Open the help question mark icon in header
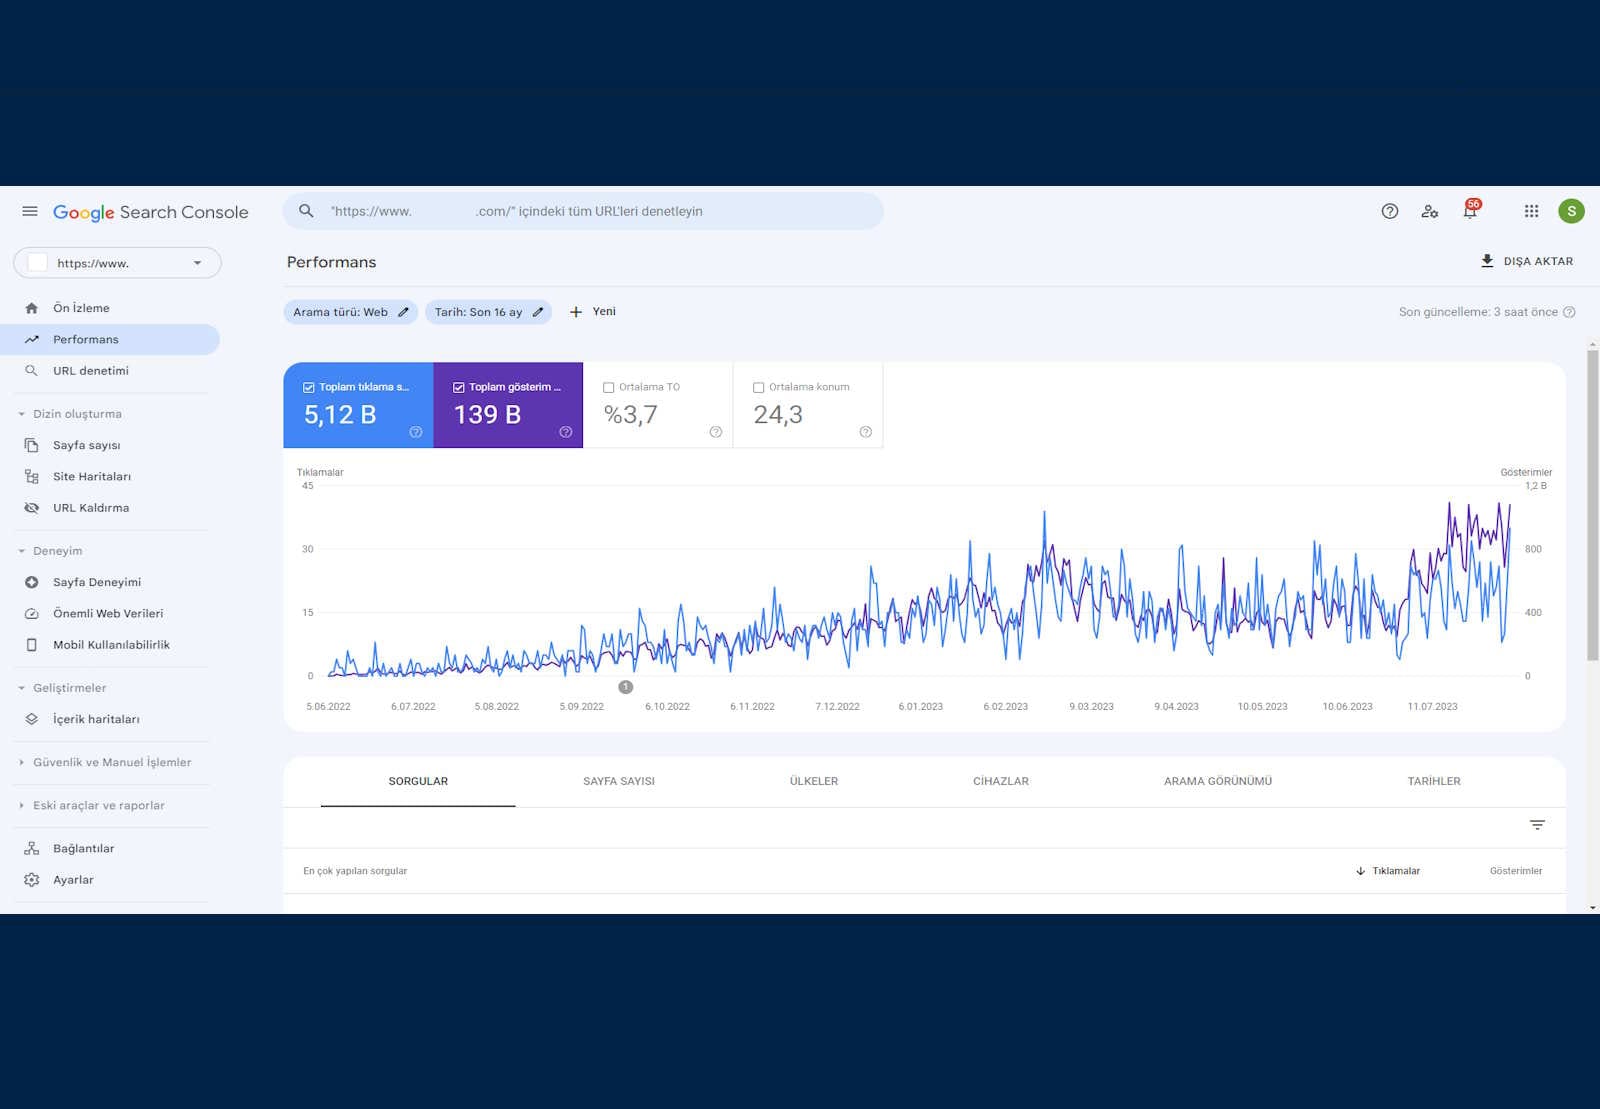This screenshot has height=1109, width=1600. [1389, 211]
